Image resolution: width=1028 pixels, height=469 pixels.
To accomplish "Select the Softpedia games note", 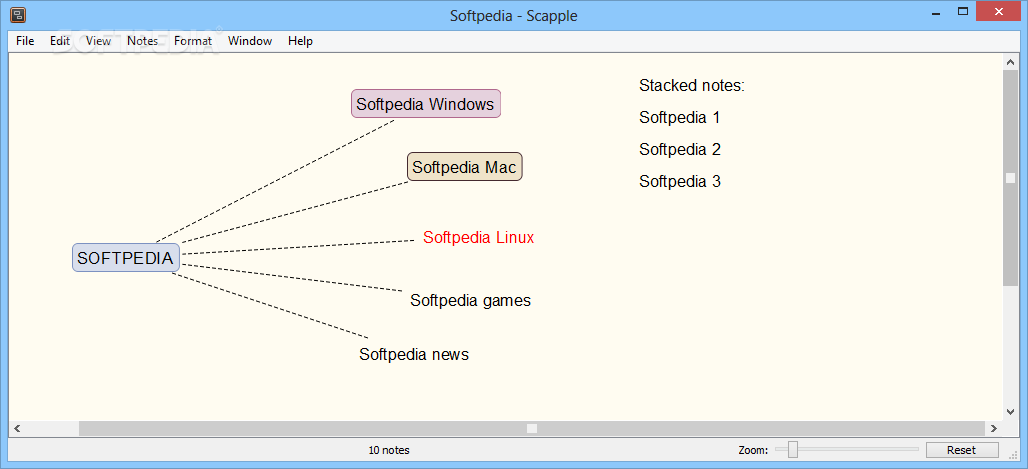I will 470,300.
